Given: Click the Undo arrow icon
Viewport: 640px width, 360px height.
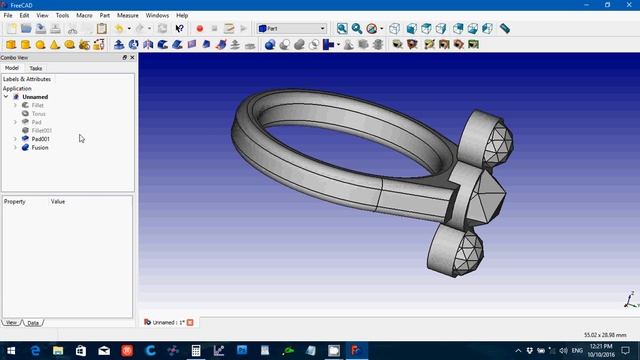Looking at the screenshot, I should (x=119, y=29).
